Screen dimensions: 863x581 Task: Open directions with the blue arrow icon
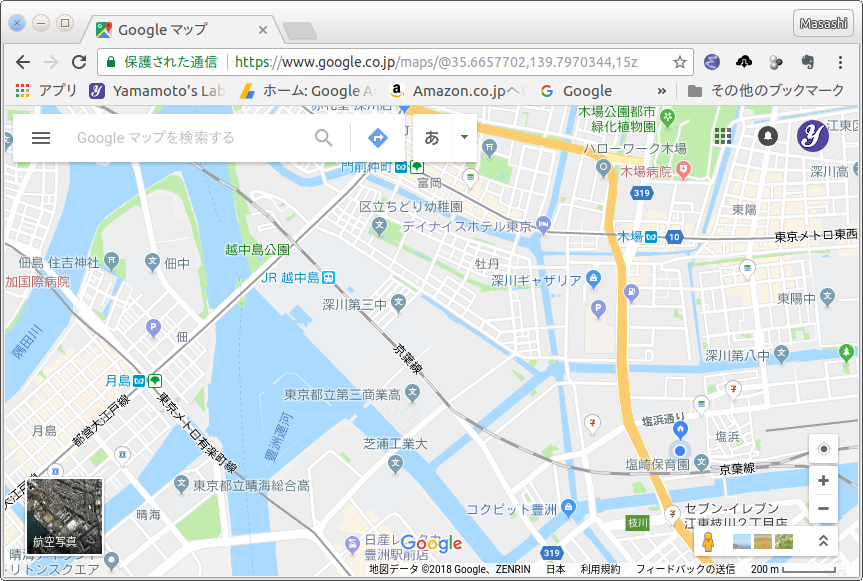pos(378,138)
